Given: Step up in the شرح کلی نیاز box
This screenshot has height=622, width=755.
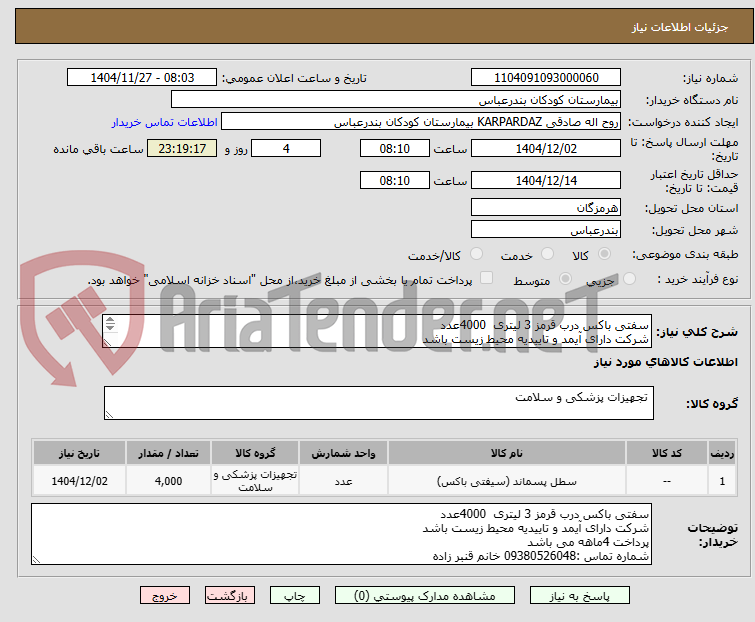Looking at the screenshot, I should [110, 320].
